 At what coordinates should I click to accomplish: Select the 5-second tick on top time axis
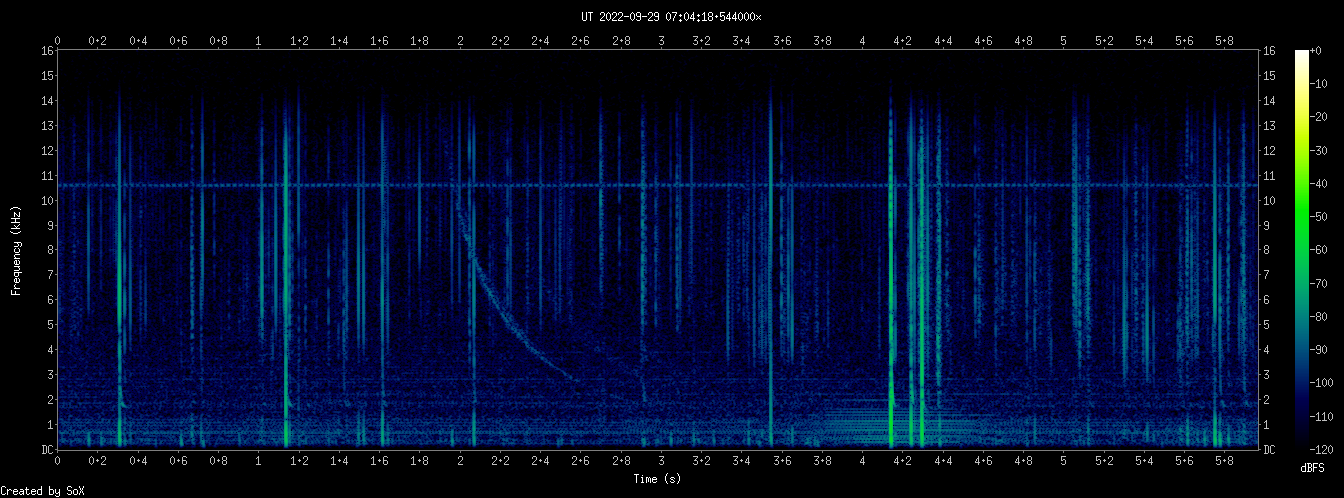click(1063, 41)
